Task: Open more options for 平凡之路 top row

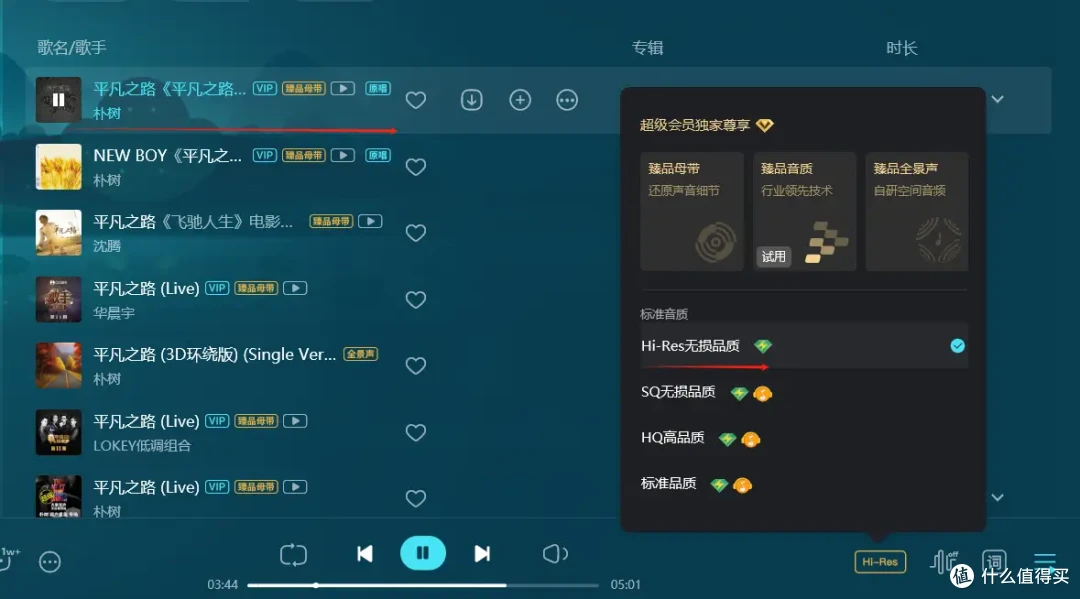Action: [567, 100]
